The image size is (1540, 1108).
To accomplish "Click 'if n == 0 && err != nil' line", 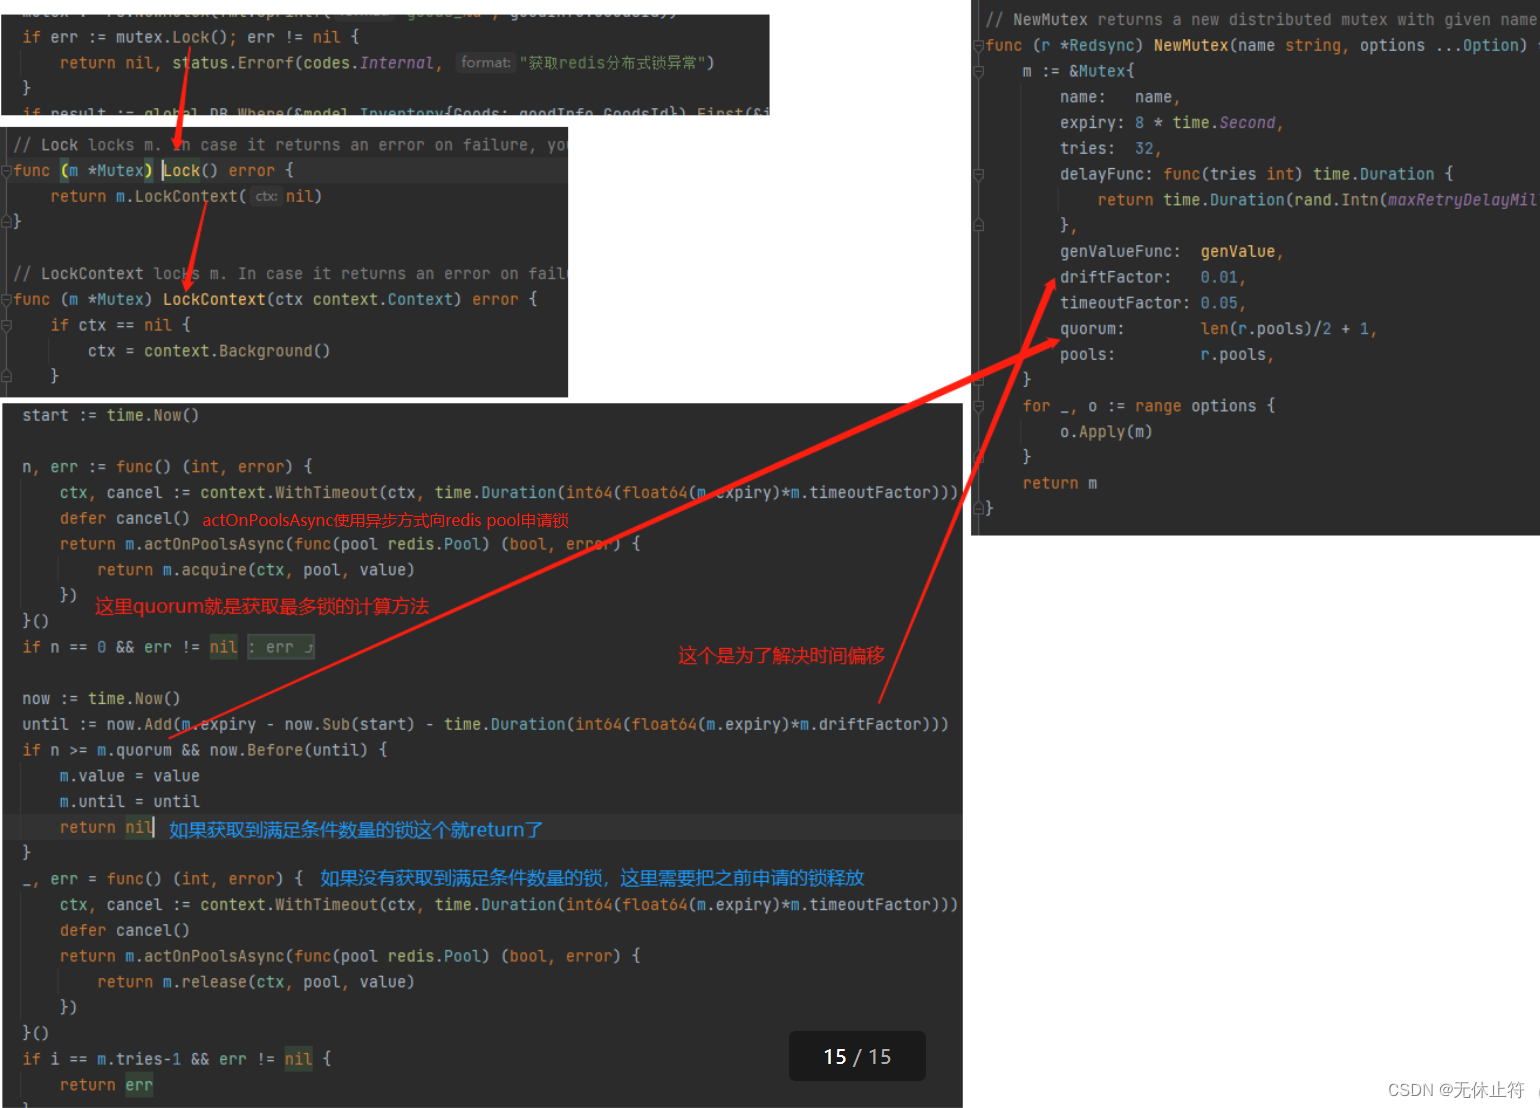I will coord(130,647).
